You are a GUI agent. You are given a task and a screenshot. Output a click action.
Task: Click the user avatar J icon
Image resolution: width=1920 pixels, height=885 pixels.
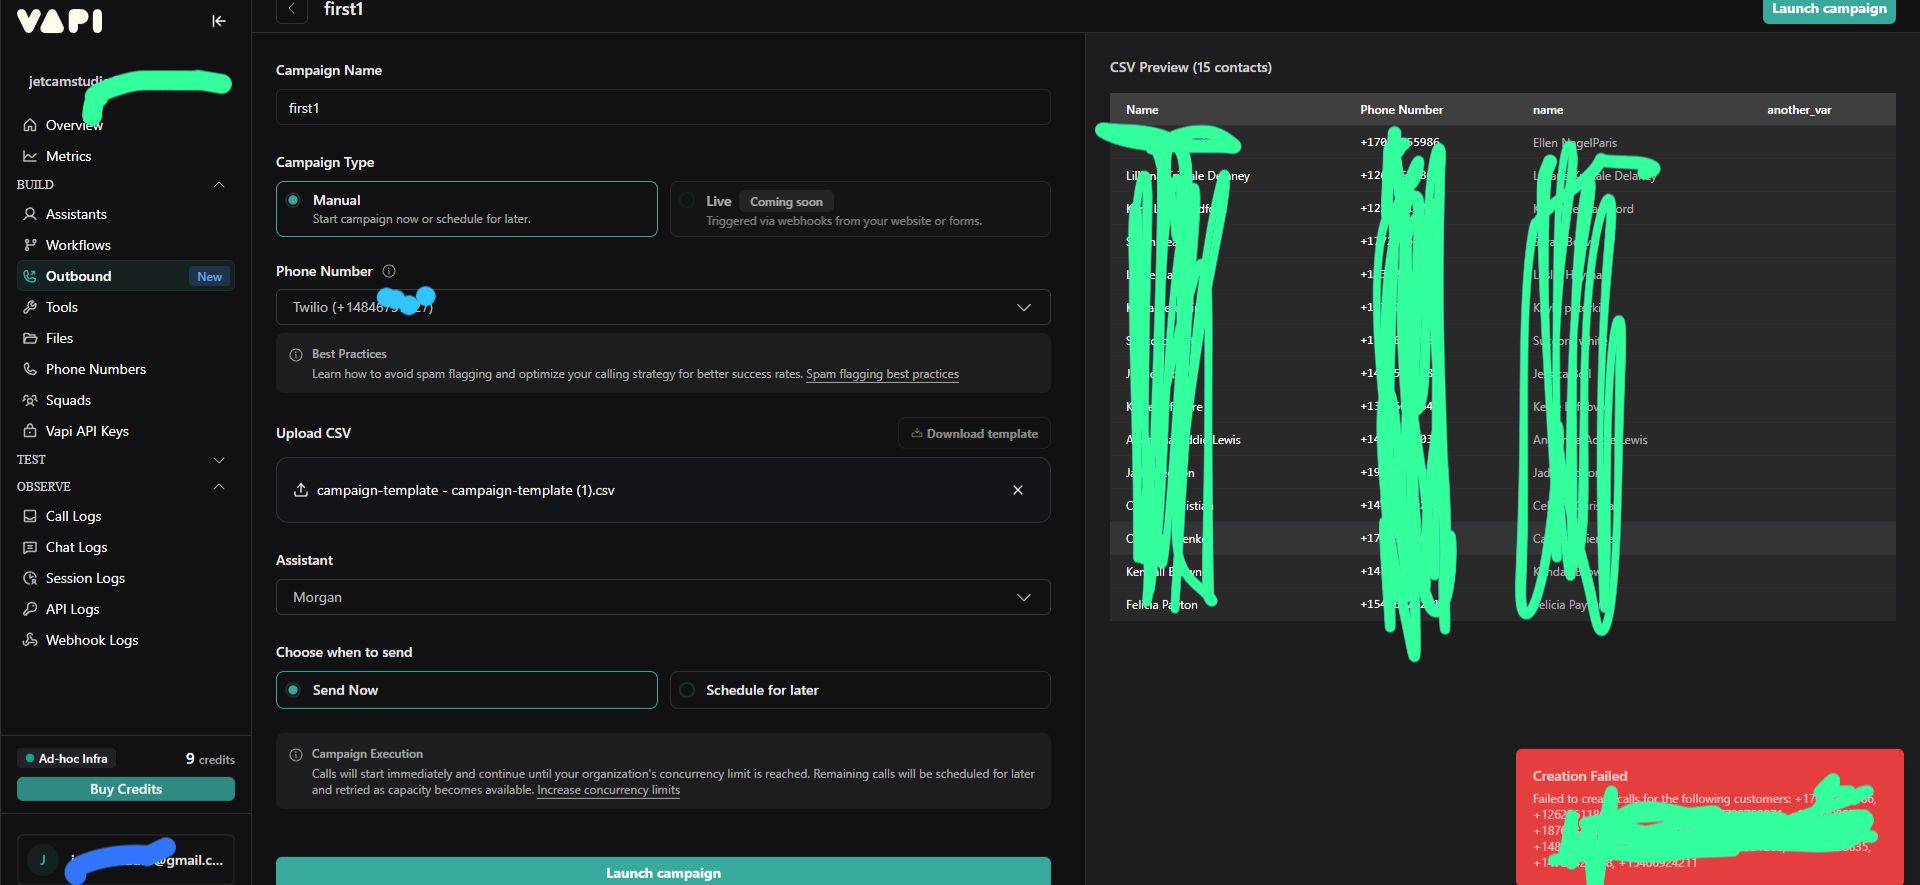(x=42, y=860)
